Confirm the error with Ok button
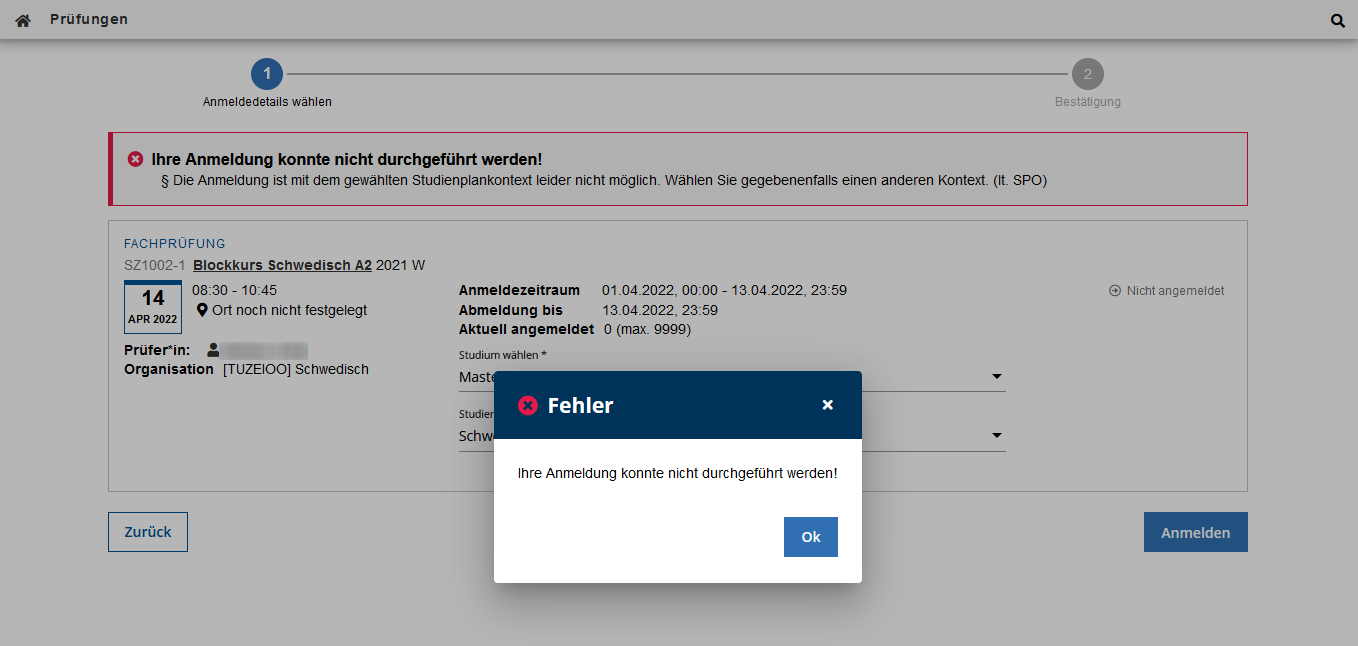The image size is (1358, 646). point(810,537)
